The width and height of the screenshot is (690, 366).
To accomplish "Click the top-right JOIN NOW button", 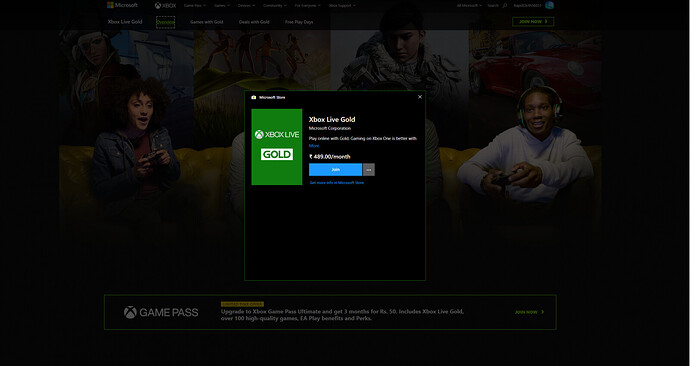I will [x=533, y=22].
